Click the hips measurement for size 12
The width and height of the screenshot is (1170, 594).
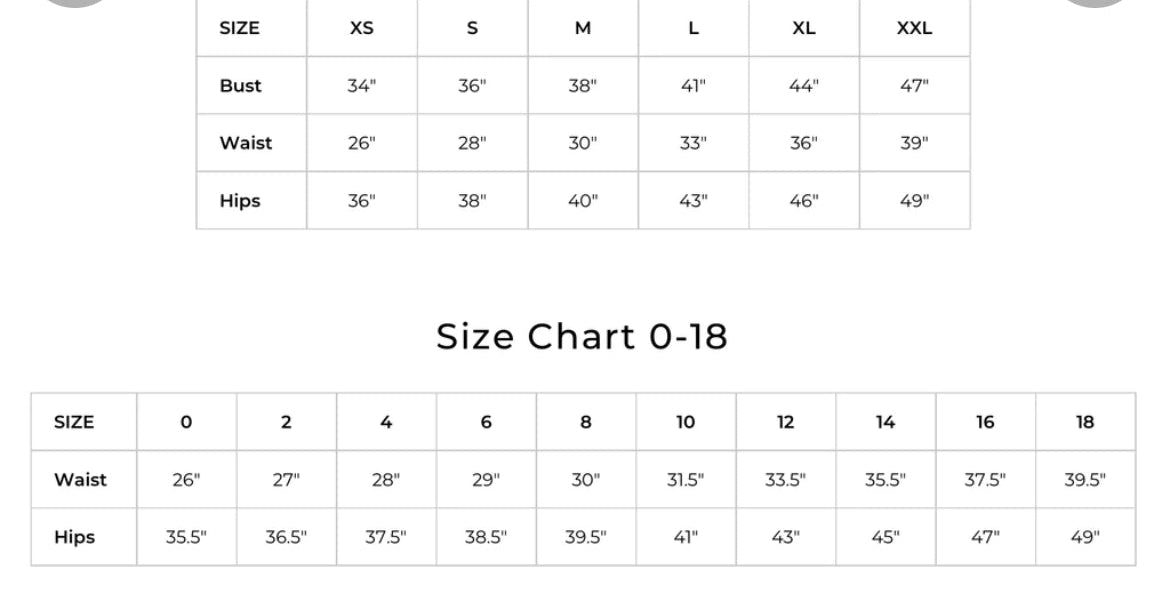785,537
